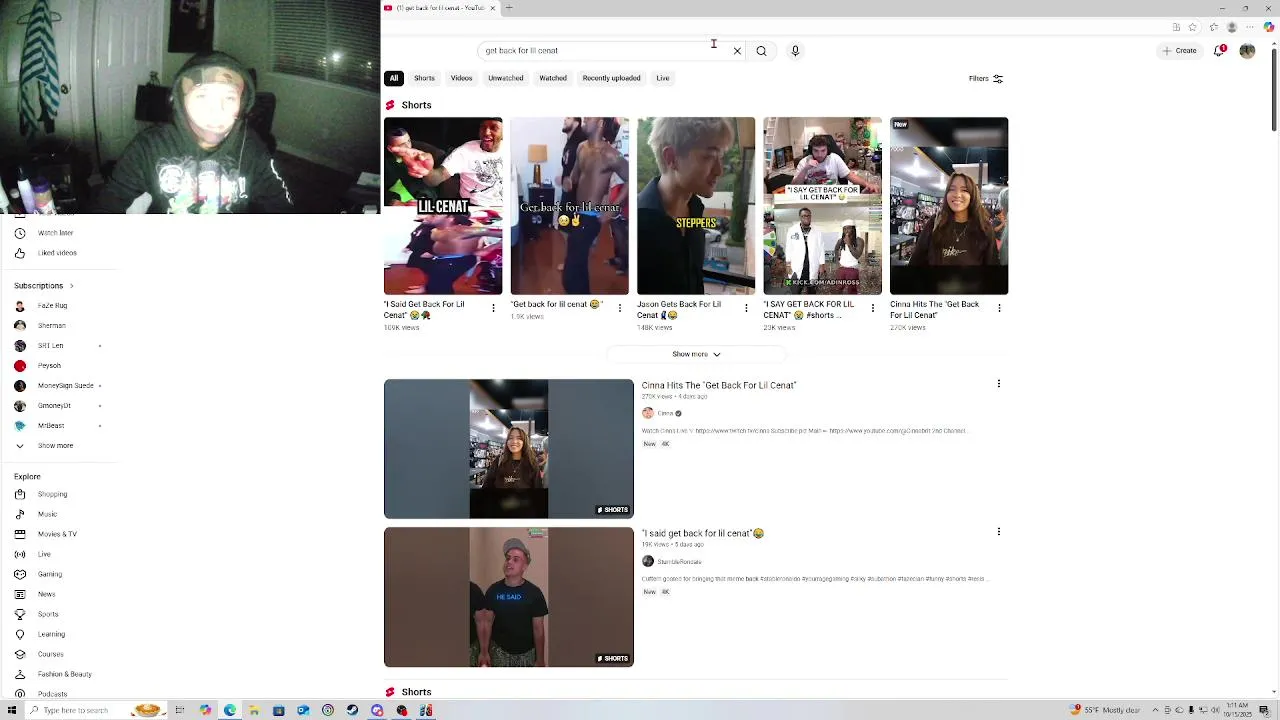Open Gaming in Explore
This screenshot has height=720, width=1280.
tap(50, 574)
